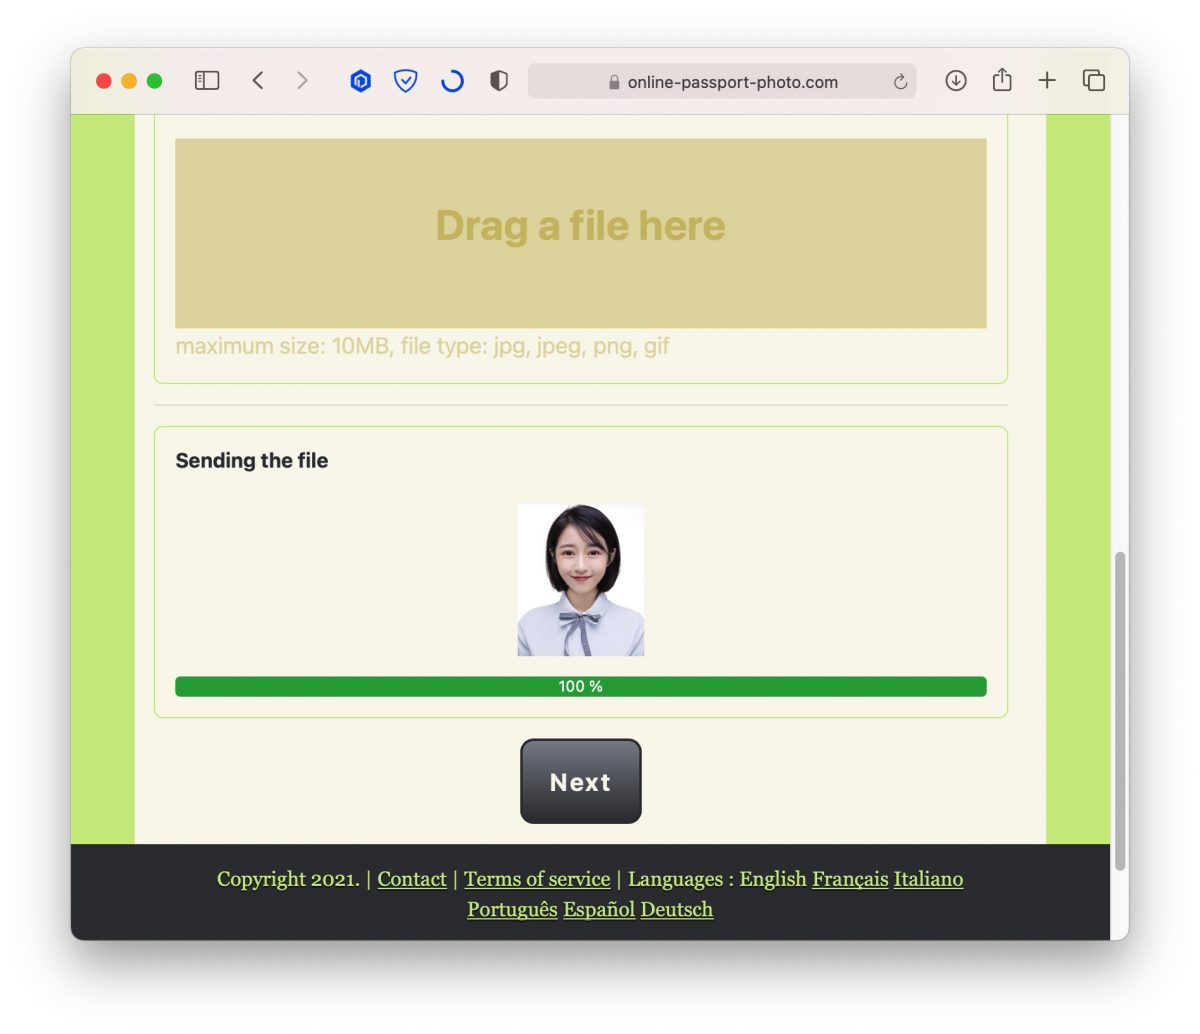The width and height of the screenshot is (1200, 1034).
Task: Switch language to Português
Action: pyautogui.click(x=512, y=909)
